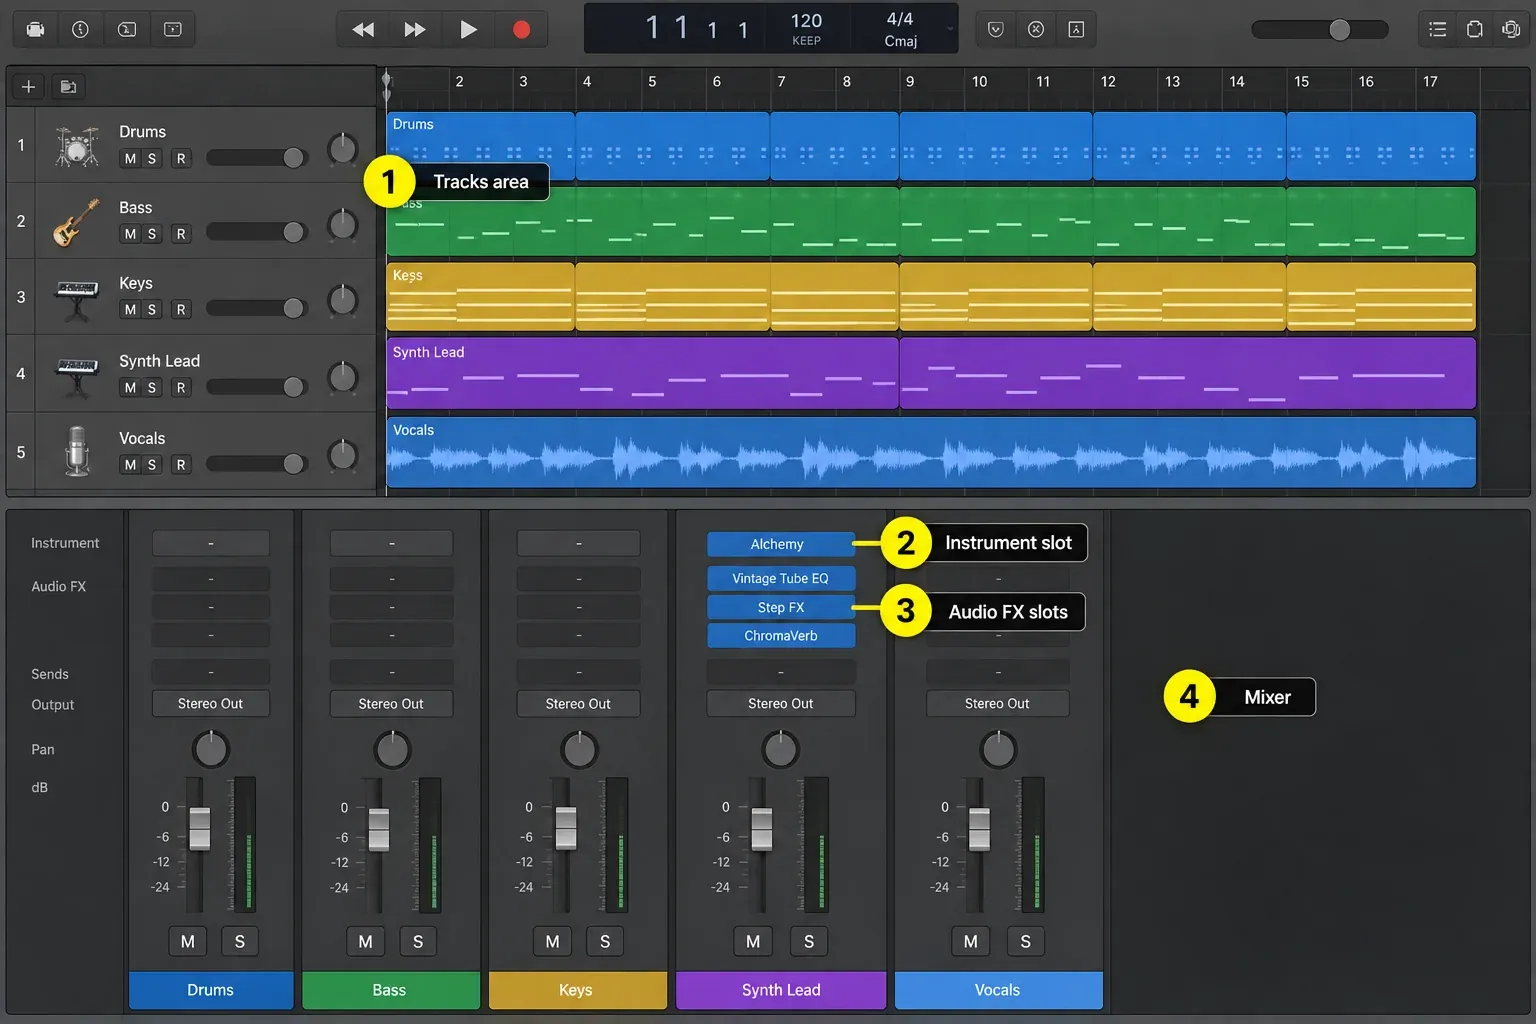Click the master volume slider in control bar
Screen dimensions: 1536x1024
[x=1320, y=30]
